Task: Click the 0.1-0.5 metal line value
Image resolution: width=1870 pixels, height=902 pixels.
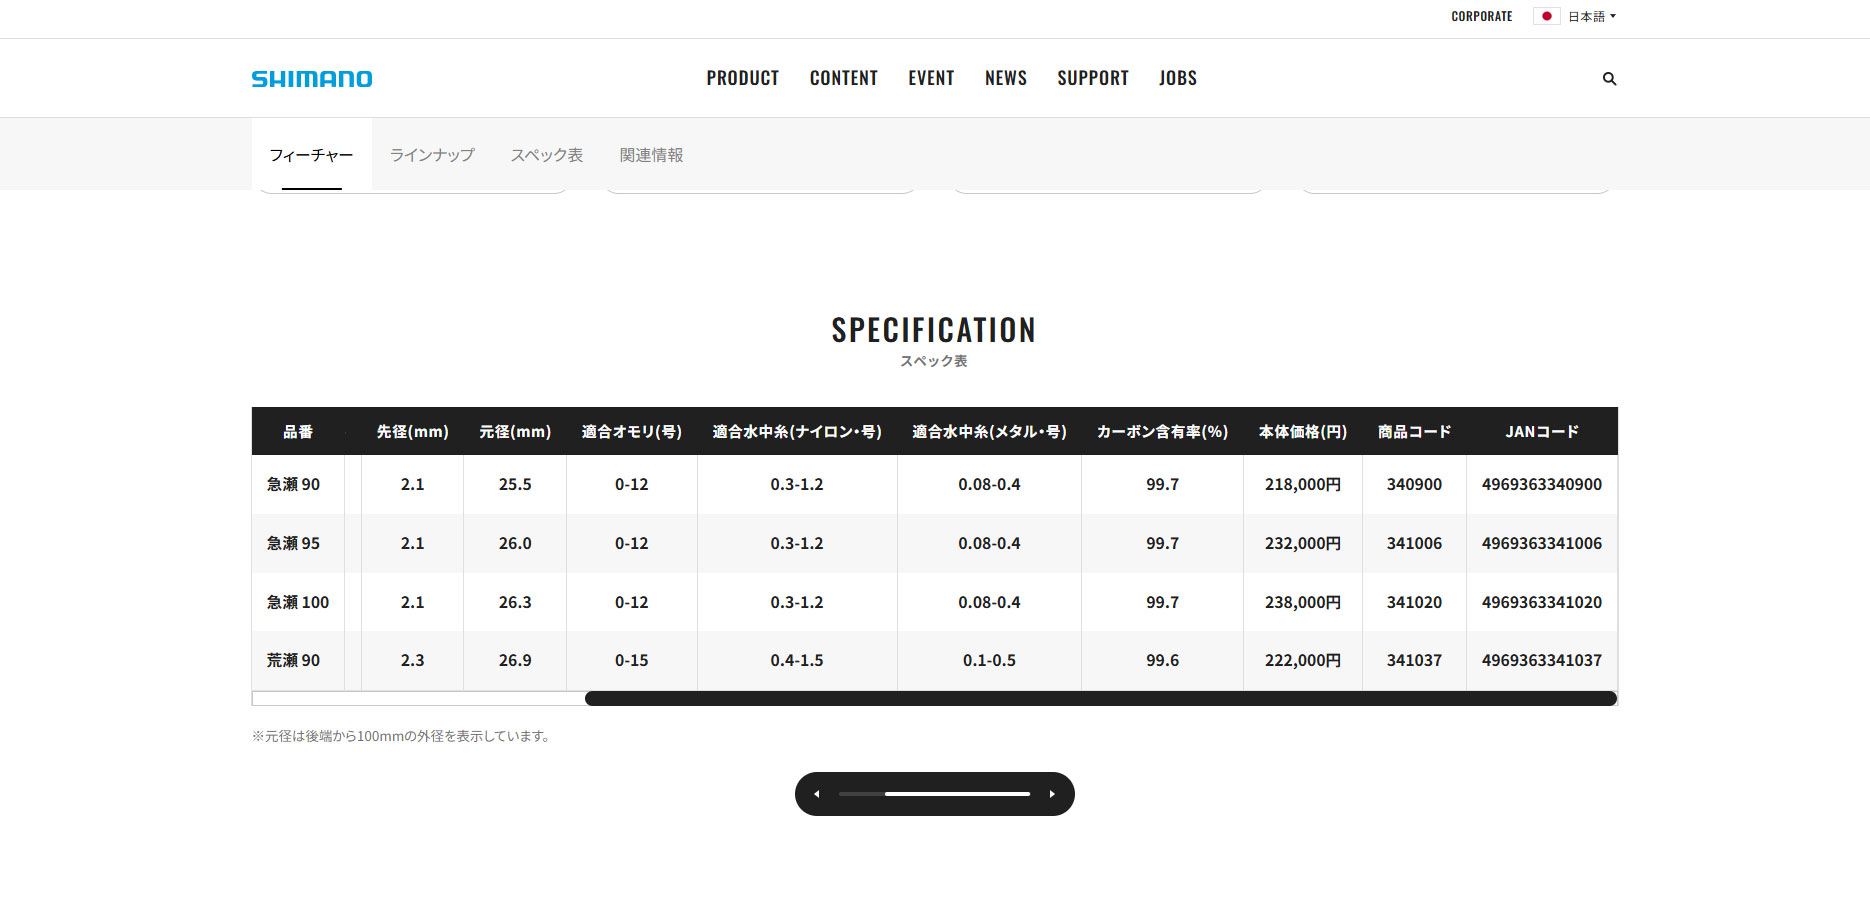Action: point(989,660)
